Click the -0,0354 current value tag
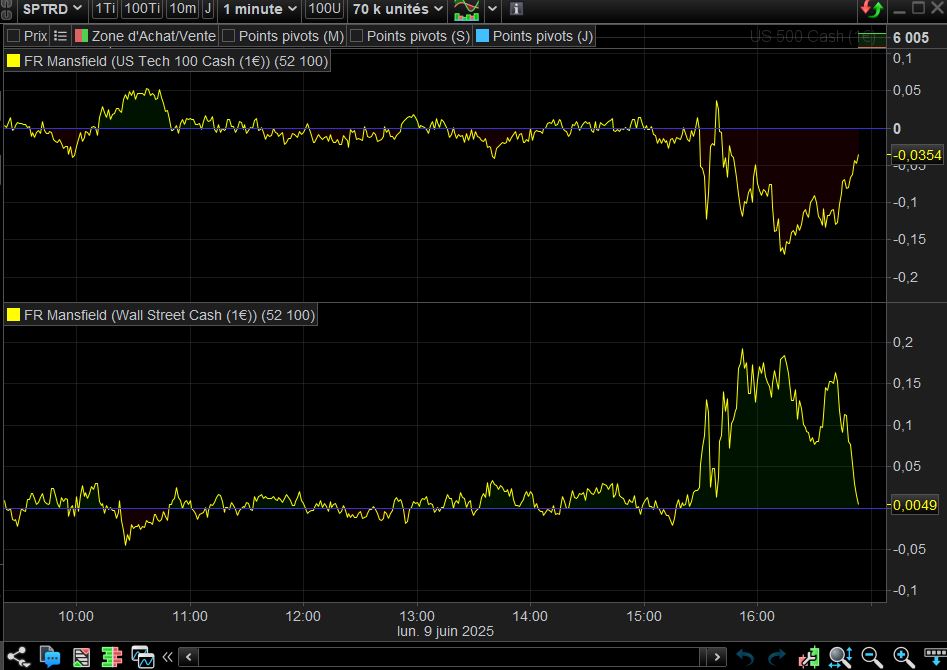947x670 pixels. pyautogui.click(x=917, y=155)
